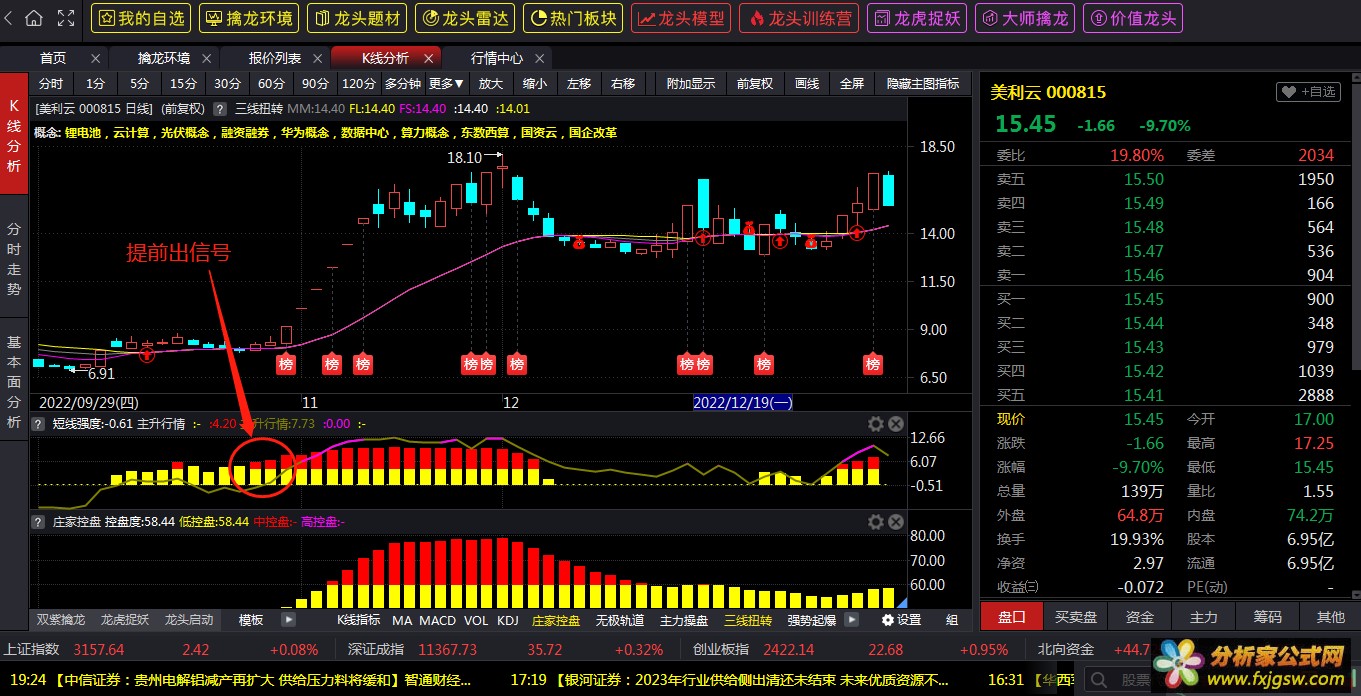This screenshot has width=1361, height=696.
Task: Switch chart to 30分 period
Action: (x=227, y=84)
